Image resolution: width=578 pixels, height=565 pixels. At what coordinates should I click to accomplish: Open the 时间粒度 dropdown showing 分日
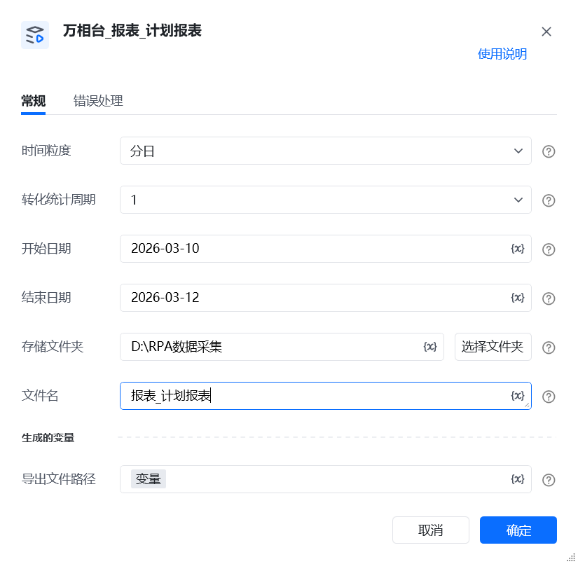point(325,151)
